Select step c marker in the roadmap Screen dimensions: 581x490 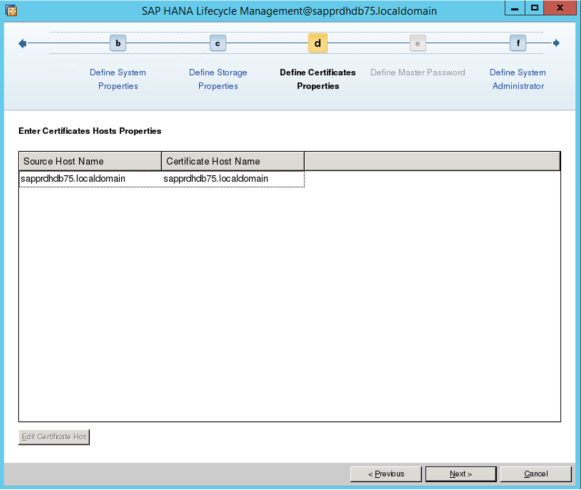pos(218,43)
